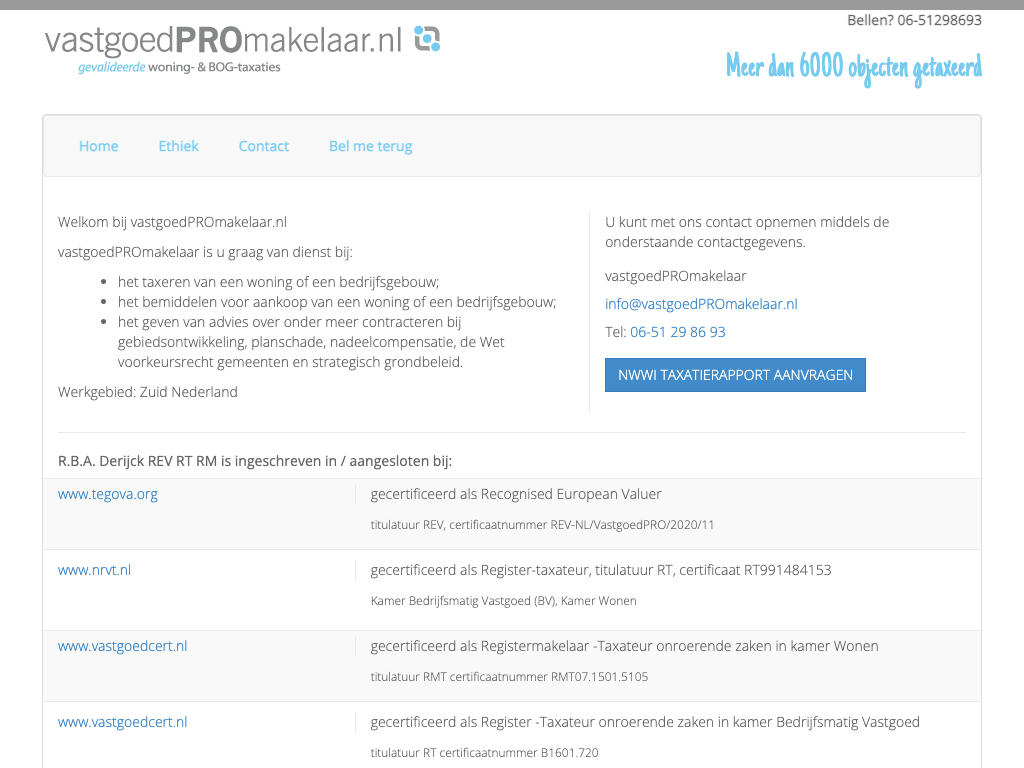Open www.vastgoedcert.nl in the kamer Wonen row
The width and height of the screenshot is (1024, 768).
tap(122, 646)
